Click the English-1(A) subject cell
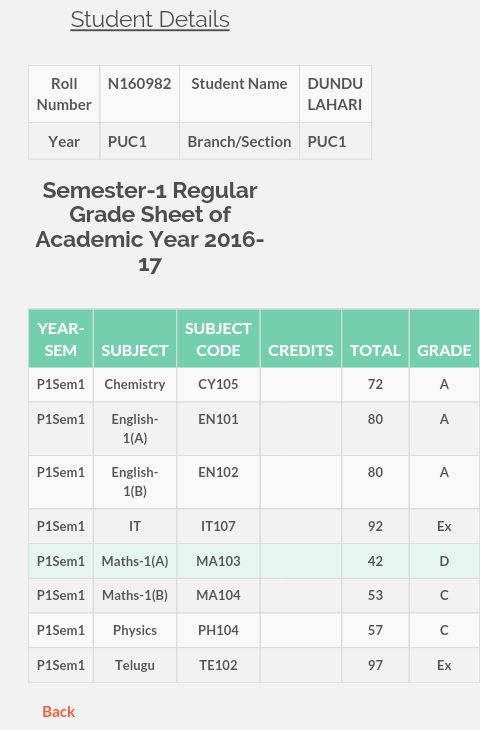The height and width of the screenshot is (730, 480). (135, 429)
